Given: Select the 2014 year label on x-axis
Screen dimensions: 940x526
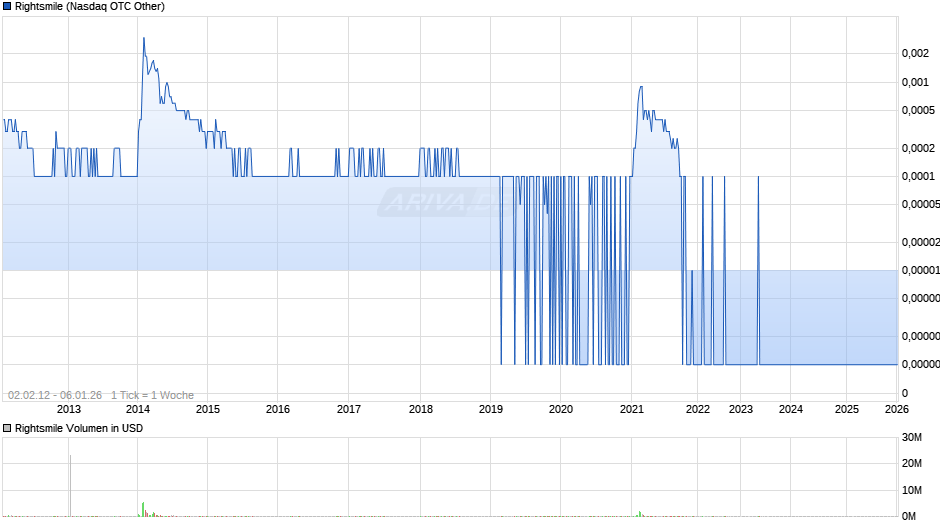Looking at the screenshot, I should 138,409.
